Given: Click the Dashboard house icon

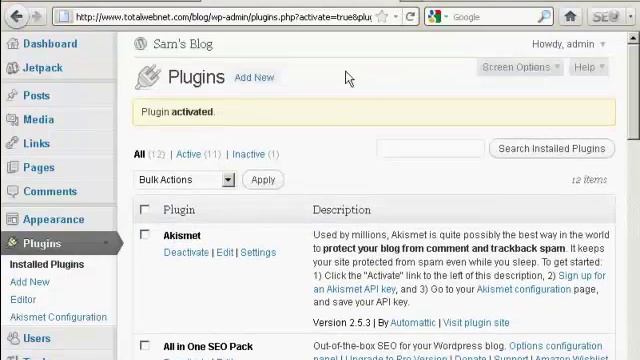Looking at the screenshot, I should (13, 44).
